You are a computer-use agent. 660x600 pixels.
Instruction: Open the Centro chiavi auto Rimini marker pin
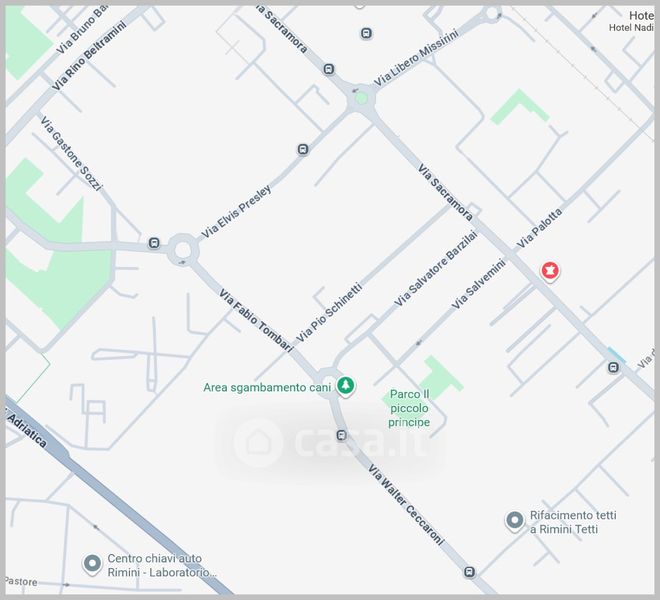(x=92, y=564)
